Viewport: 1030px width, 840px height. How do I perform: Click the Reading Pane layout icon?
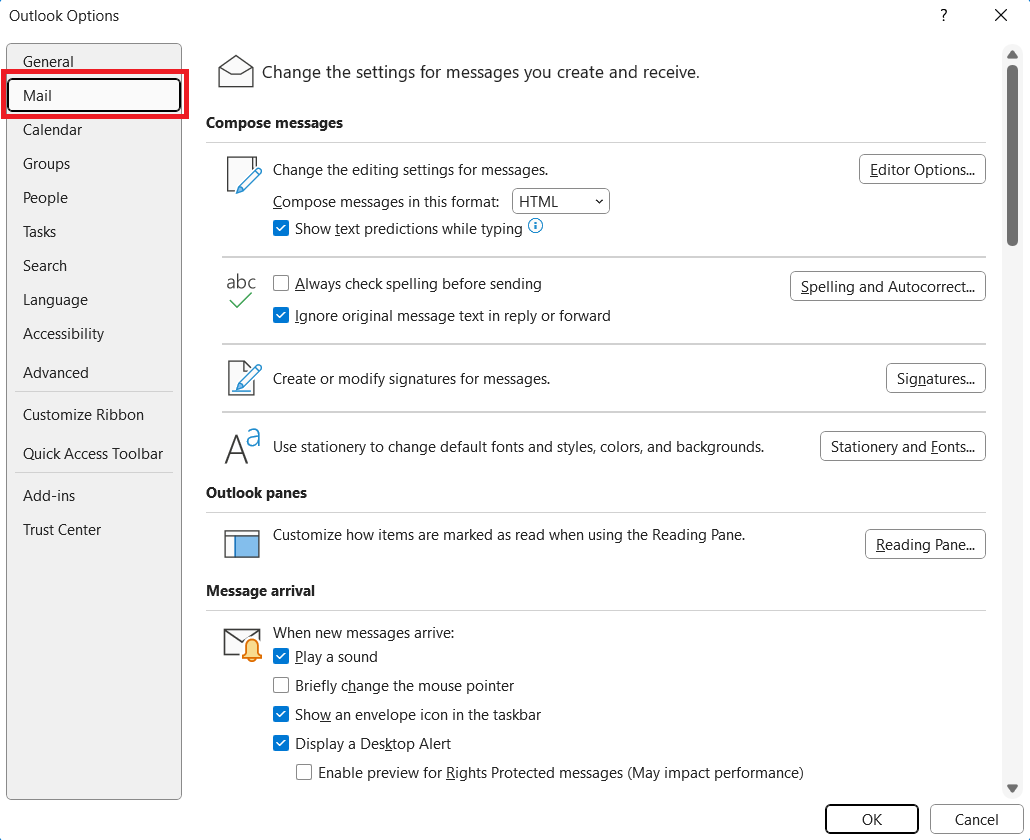[x=242, y=544]
